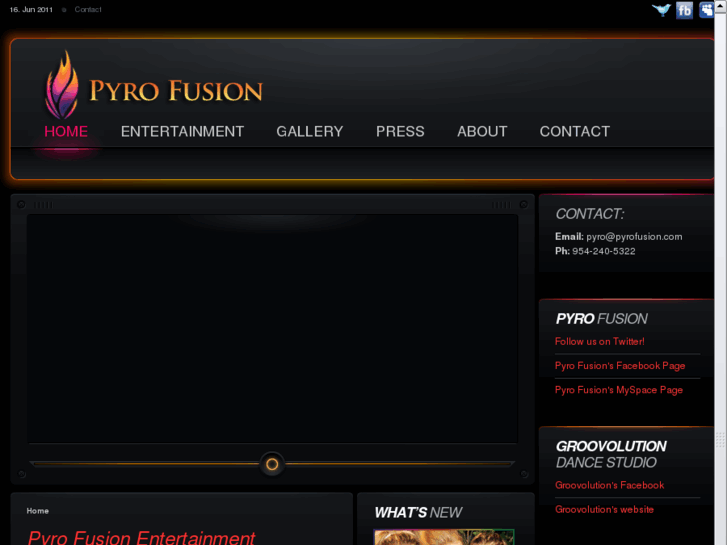Open Pyro Fusion's MySpace Page link

619,390
